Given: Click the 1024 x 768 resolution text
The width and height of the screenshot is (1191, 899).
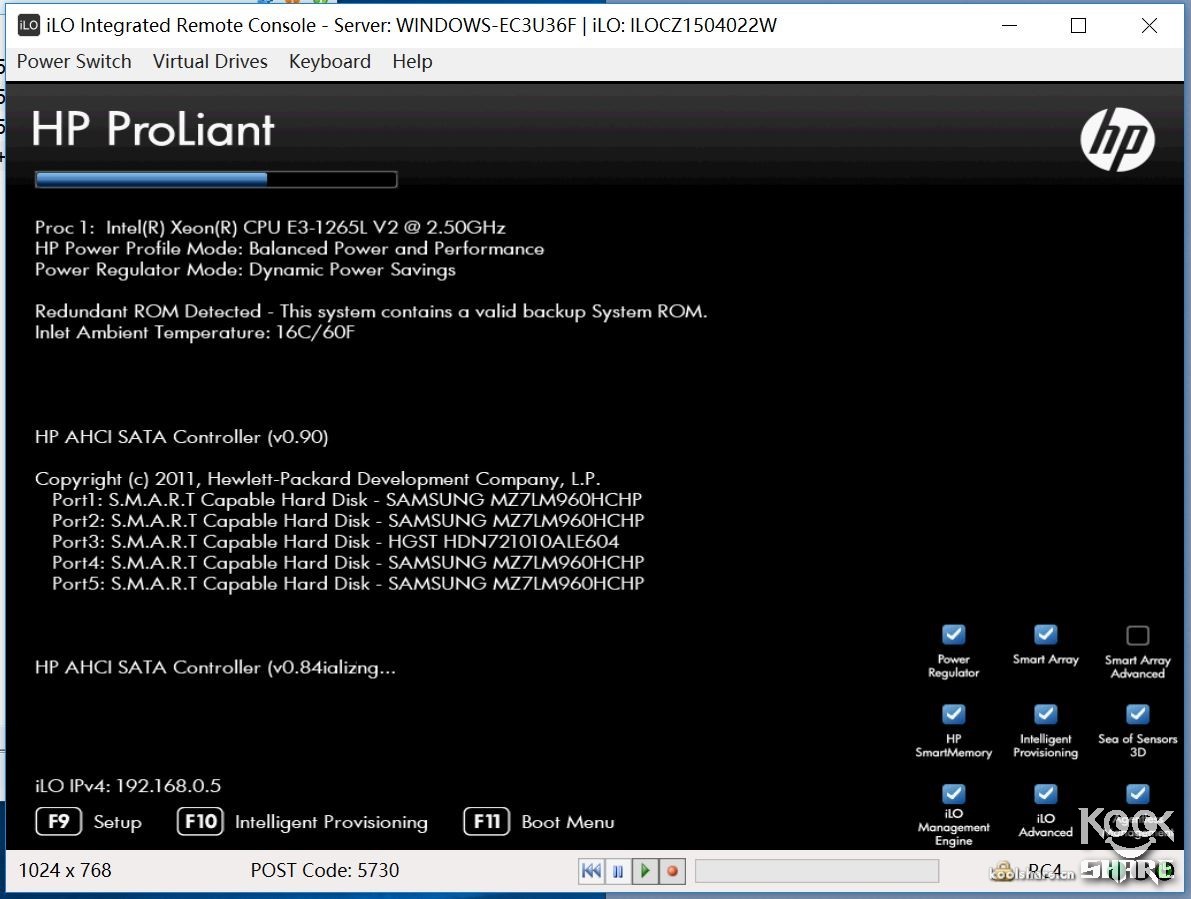Looking at the screenshot, I should coord(65,870).
